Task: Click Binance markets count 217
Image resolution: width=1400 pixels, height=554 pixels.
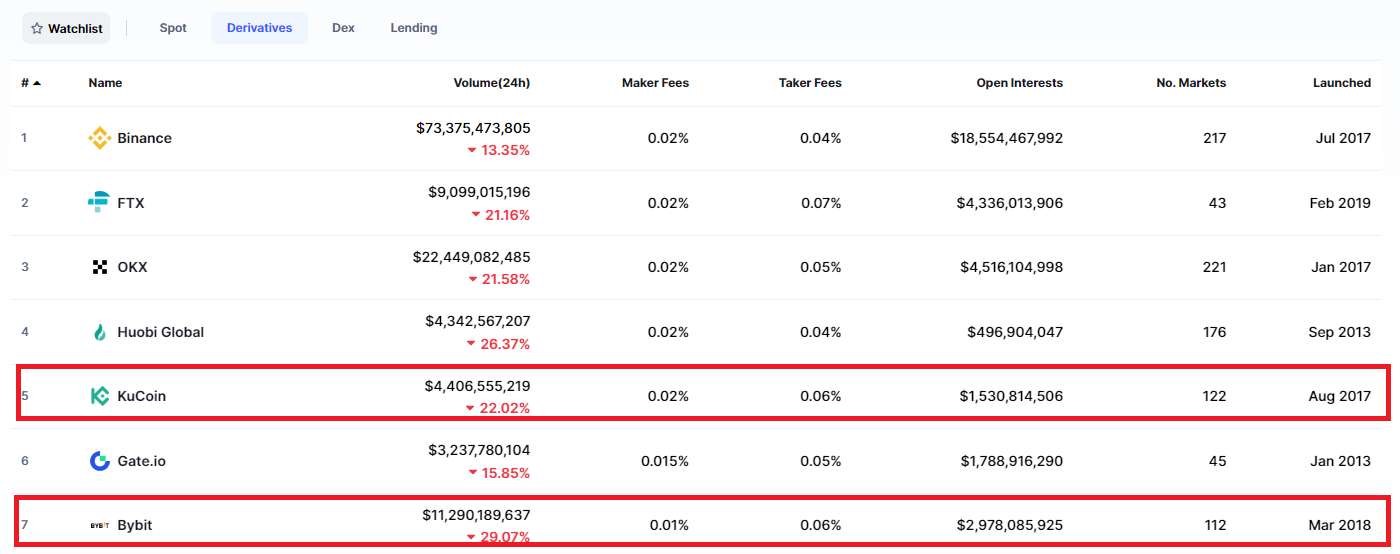Action: 1215,138
